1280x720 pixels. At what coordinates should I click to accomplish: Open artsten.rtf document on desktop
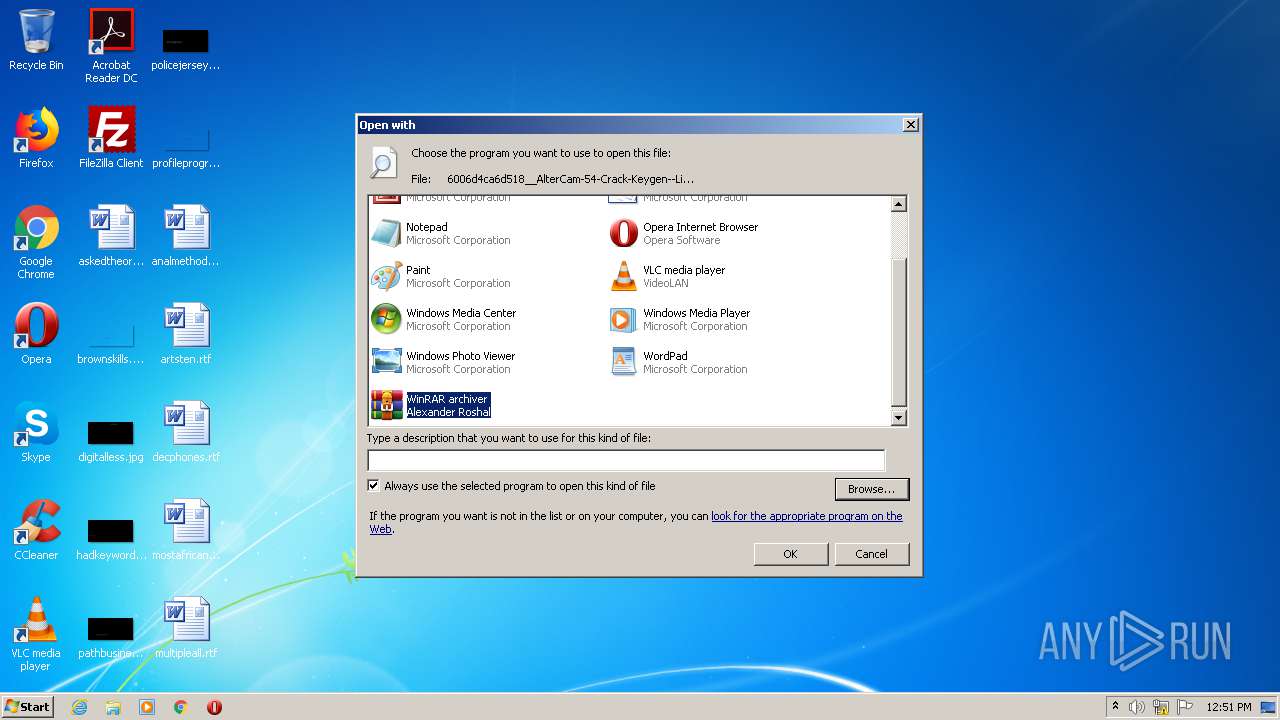pyautogui.click(x=186, y=334)
